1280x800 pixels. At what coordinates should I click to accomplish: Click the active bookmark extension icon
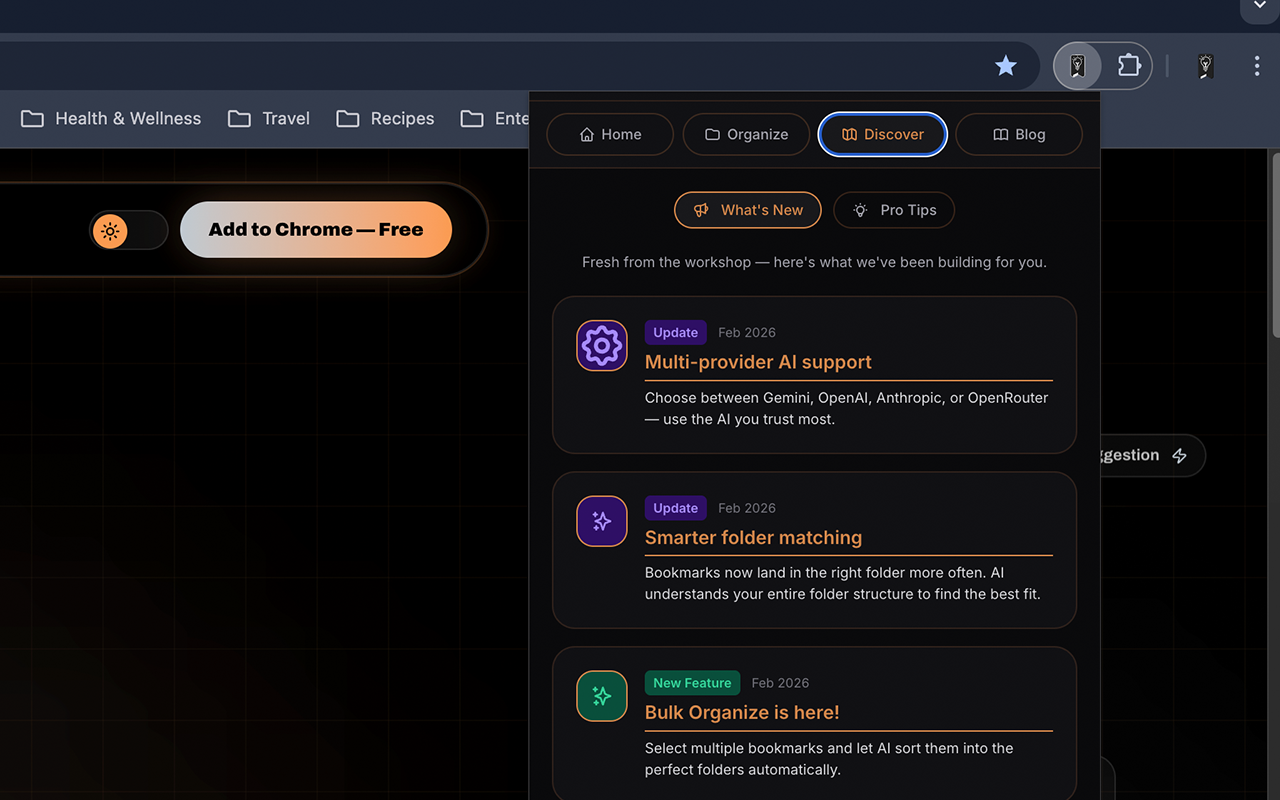(x=1077, y=66)
